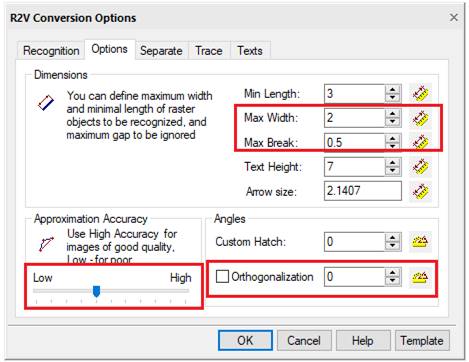
Task: Click the 'Low' accuracy label
Action: coord(43,278)
